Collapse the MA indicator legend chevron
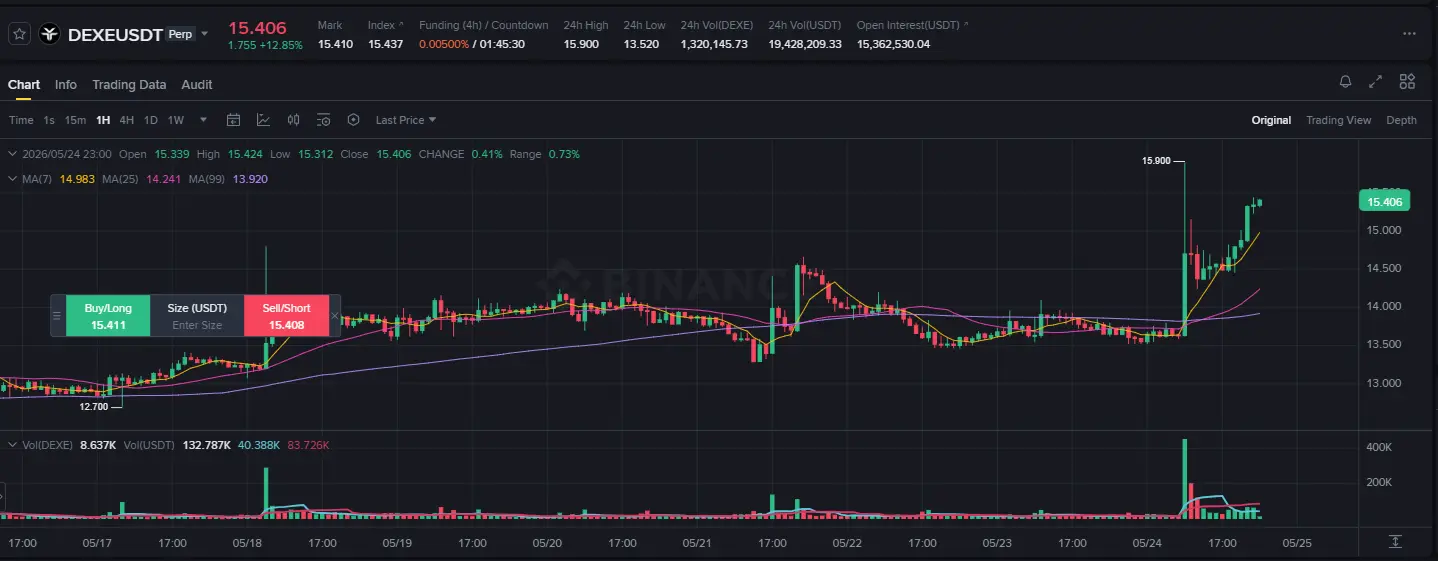Viewport: 1438px width, 561px height. point(12,179)
